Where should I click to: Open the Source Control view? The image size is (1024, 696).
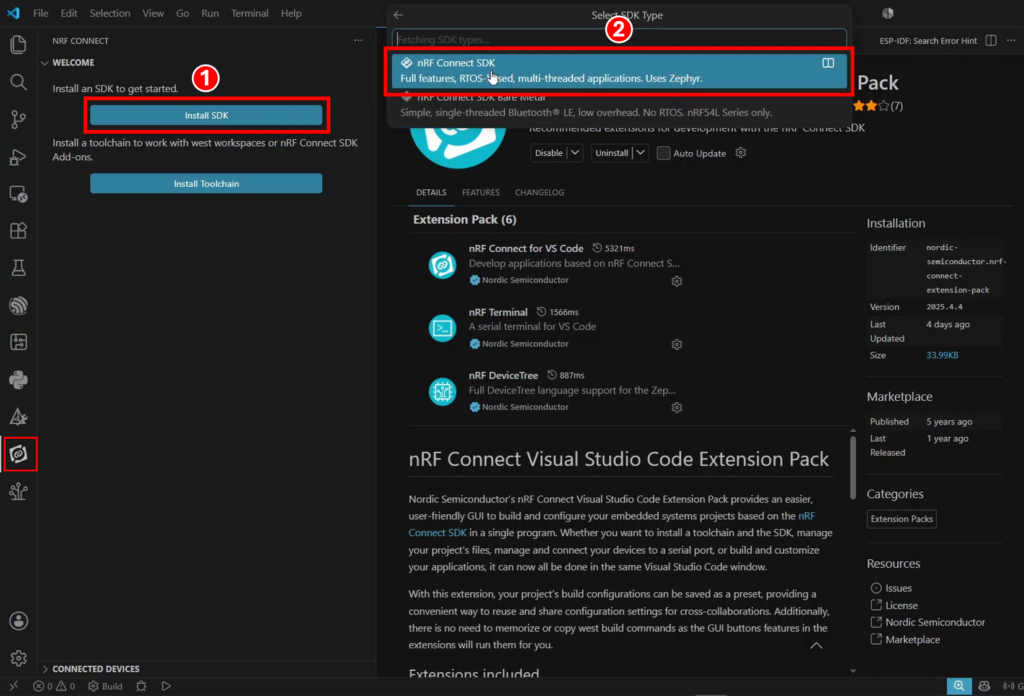(x=18, y=119)
